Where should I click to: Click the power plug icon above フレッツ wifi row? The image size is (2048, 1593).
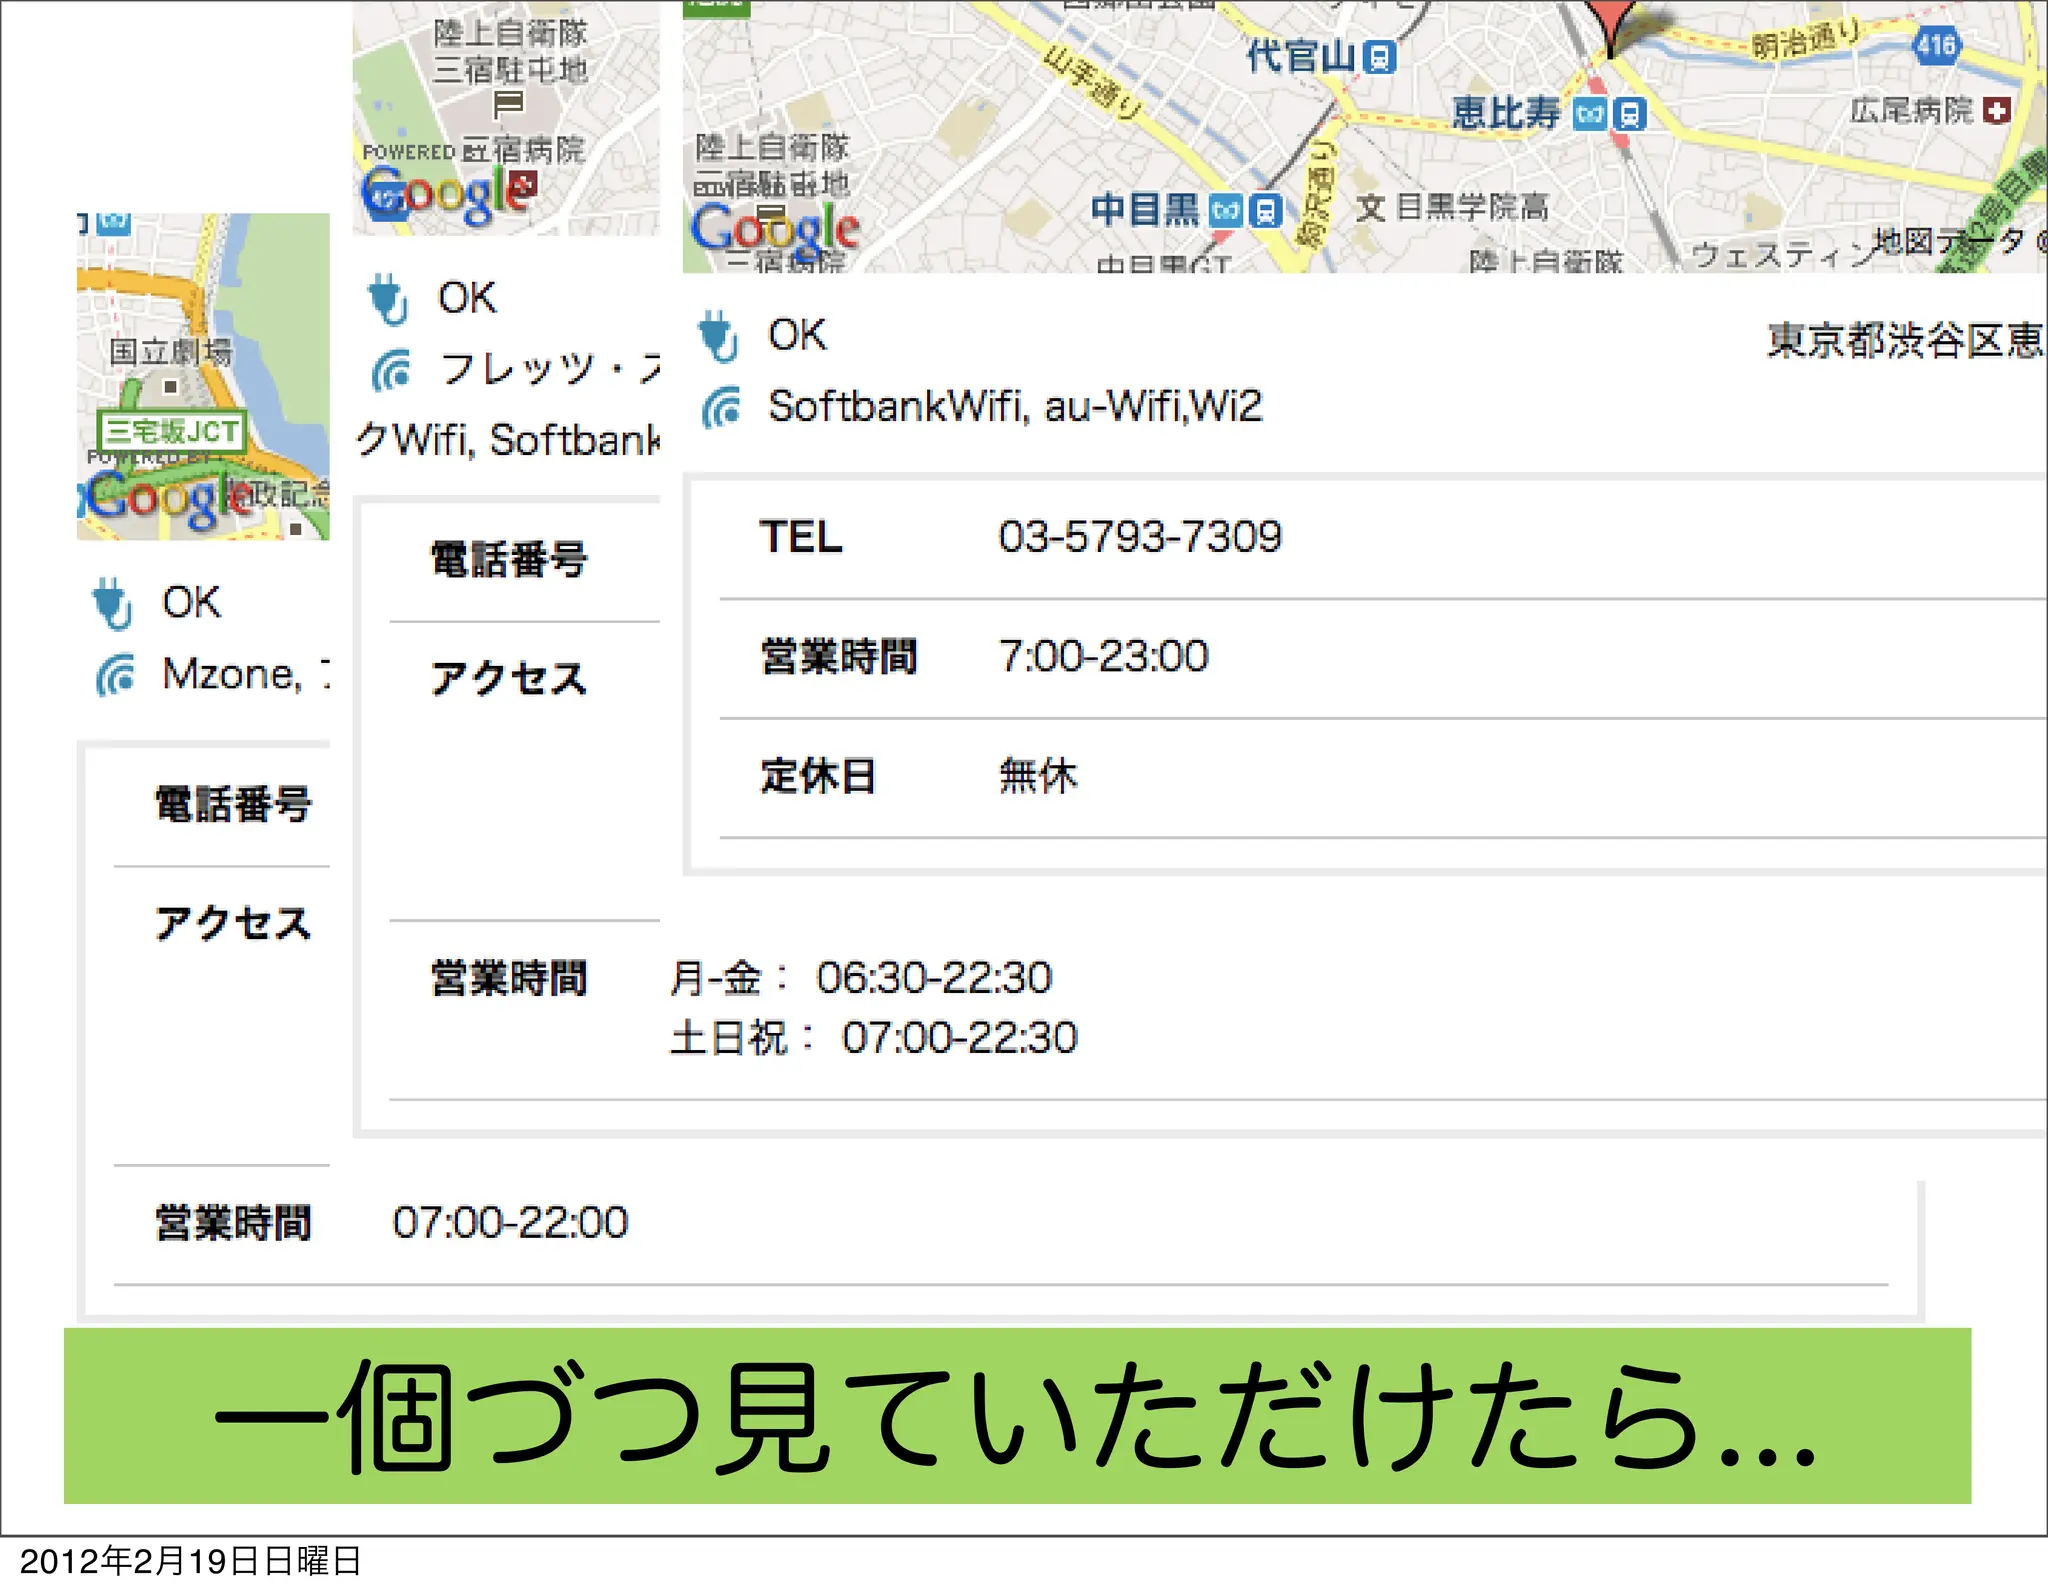pos(388,299)
